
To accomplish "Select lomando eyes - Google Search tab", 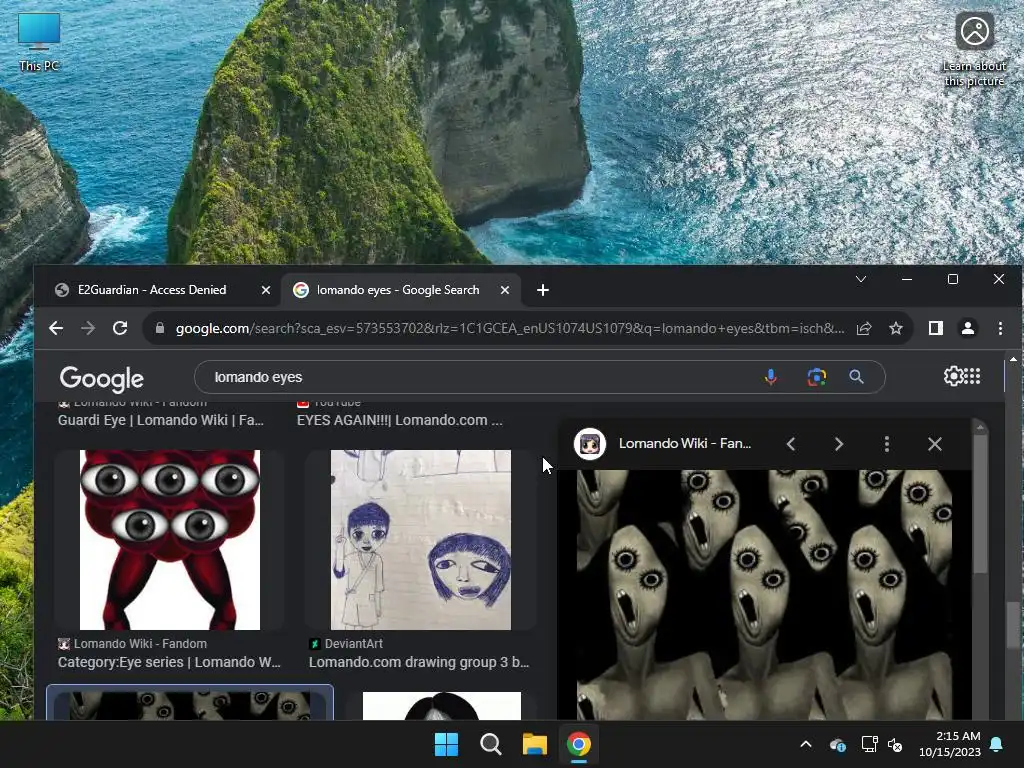I will pos(398,290).
